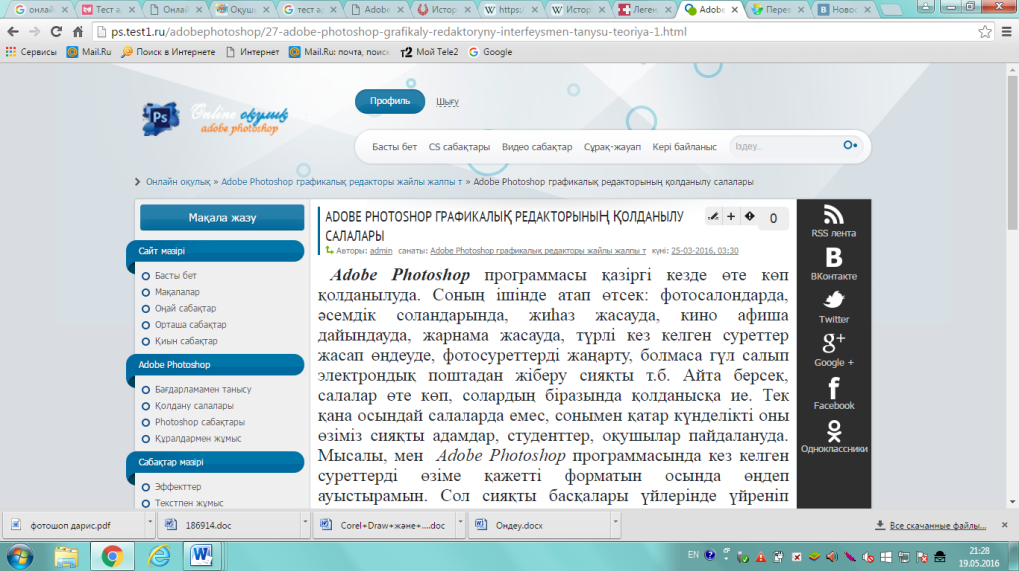1019x571 pixels.
Task: Click the site search magnifier icon
Action: pyautogui.click(x=850, y=146)
